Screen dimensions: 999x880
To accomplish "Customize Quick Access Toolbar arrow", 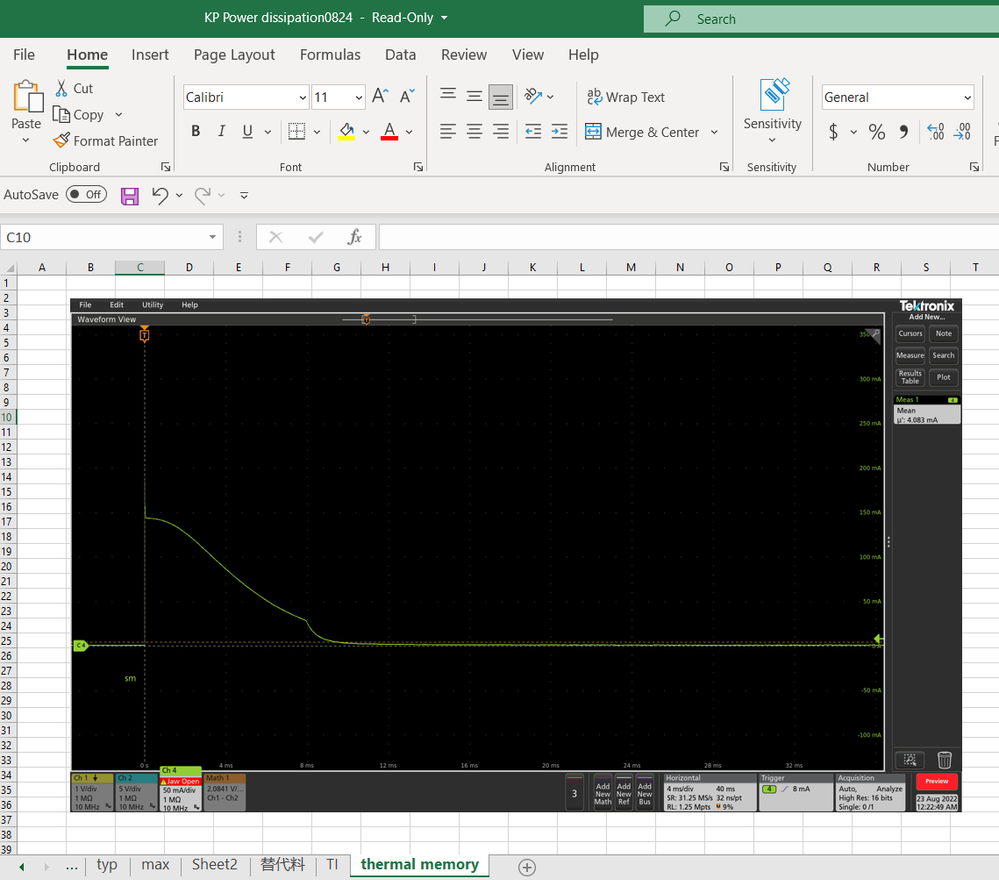I will (x=244, y=195).
